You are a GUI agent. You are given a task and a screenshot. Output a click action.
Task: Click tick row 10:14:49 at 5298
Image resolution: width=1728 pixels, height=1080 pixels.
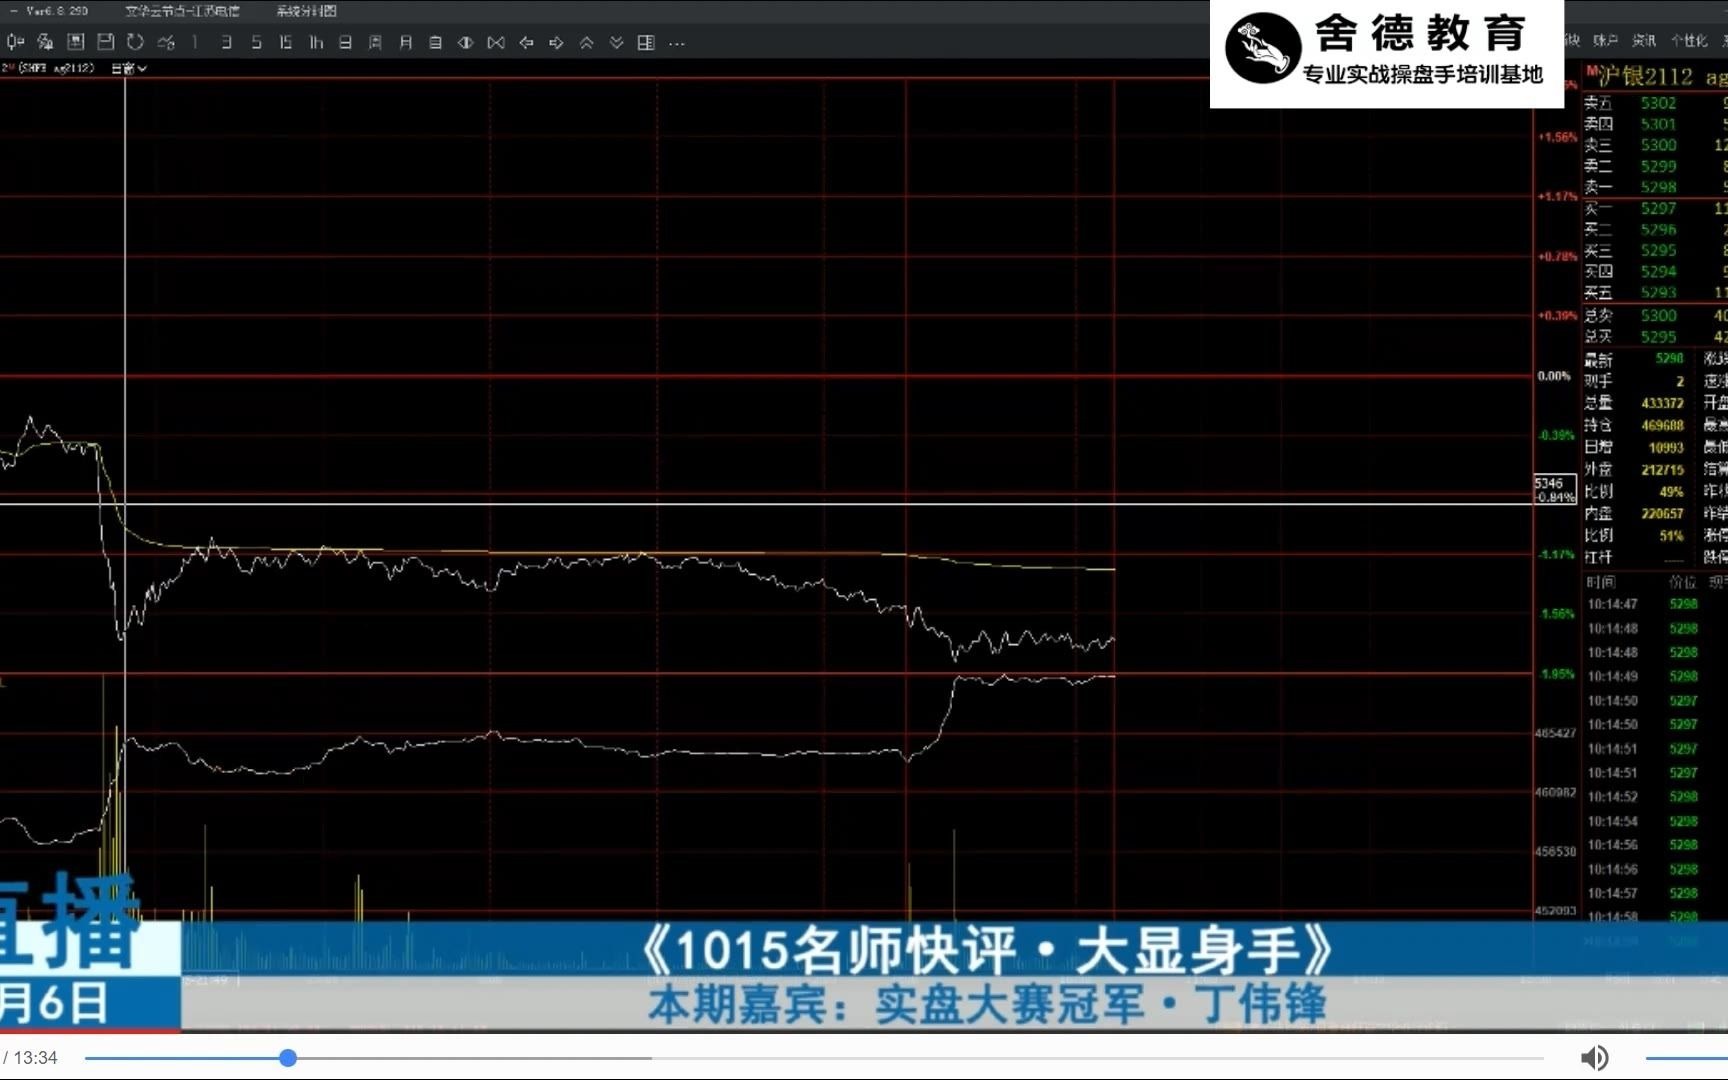coord(1654,676)
